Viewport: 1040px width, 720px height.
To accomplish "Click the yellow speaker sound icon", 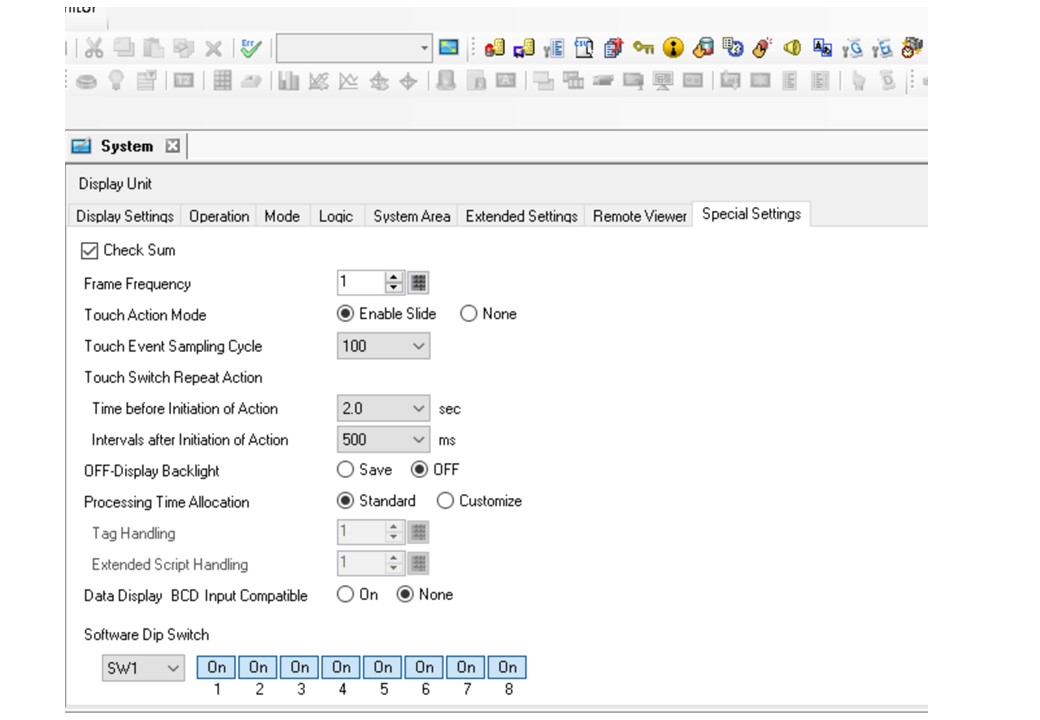I will click(x=793, y=48).
